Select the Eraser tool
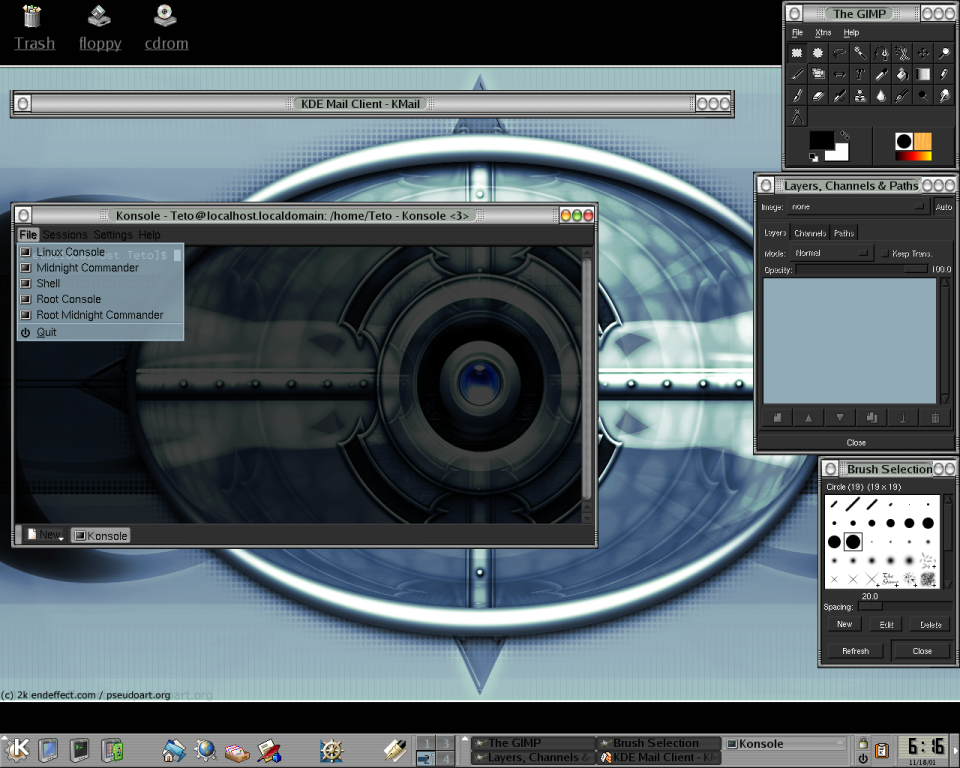Image resolution: width=960 pixels, height=768 pixels. coord(818,96)
